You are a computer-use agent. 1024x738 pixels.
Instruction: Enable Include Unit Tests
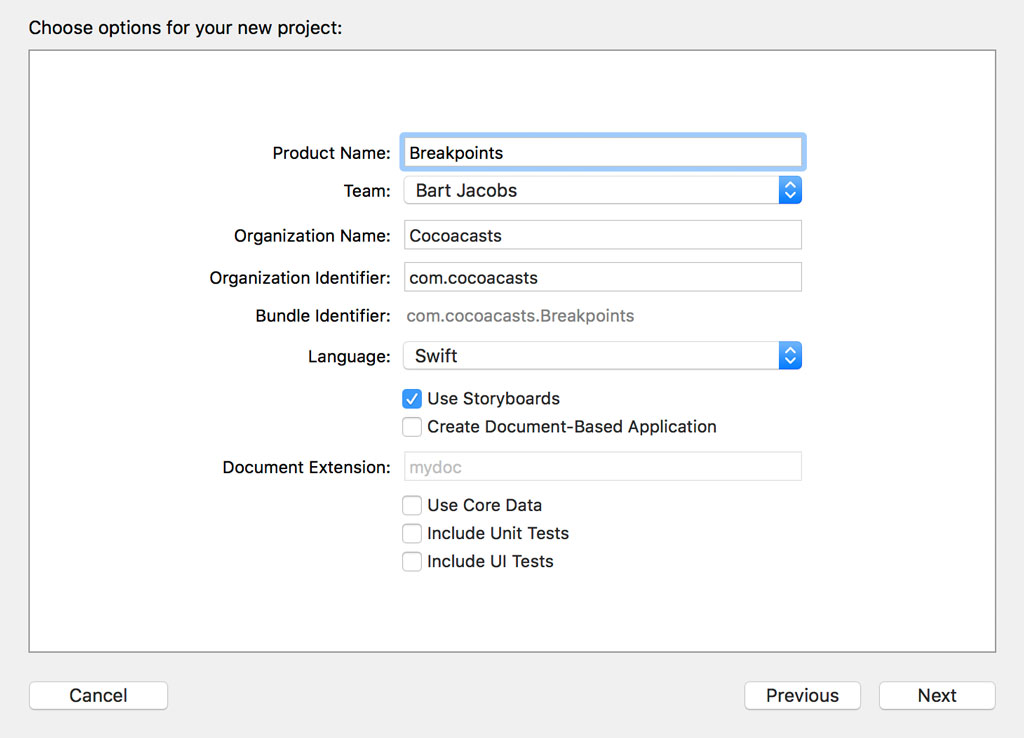tap(412, 533)
